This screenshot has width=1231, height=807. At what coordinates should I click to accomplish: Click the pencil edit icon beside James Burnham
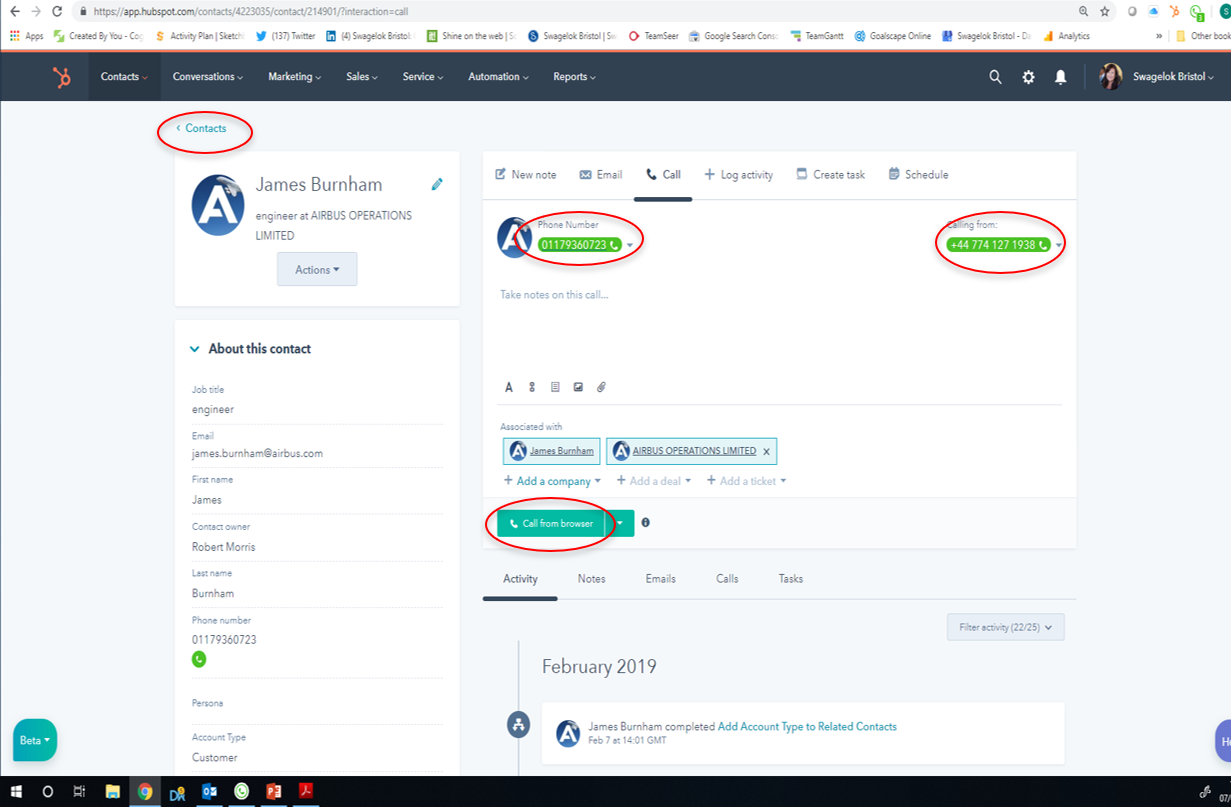pos(437,184)
